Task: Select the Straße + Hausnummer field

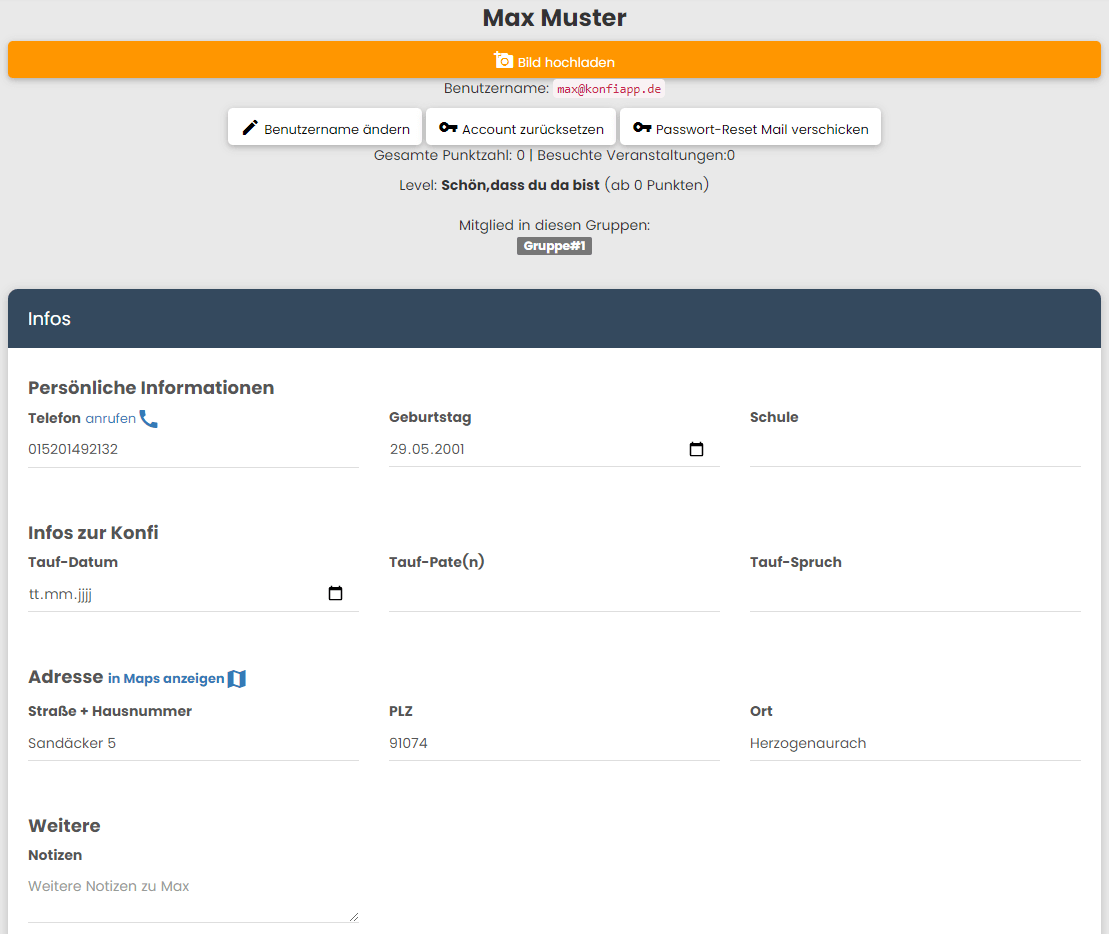Action: pyautogui.click(x=193, y=744)
